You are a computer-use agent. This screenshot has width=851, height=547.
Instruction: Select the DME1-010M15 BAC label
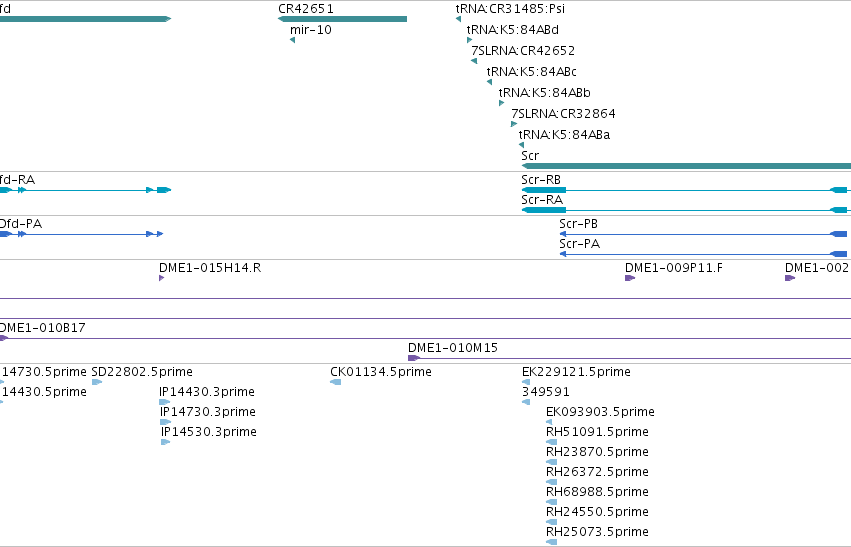point(453,348)
